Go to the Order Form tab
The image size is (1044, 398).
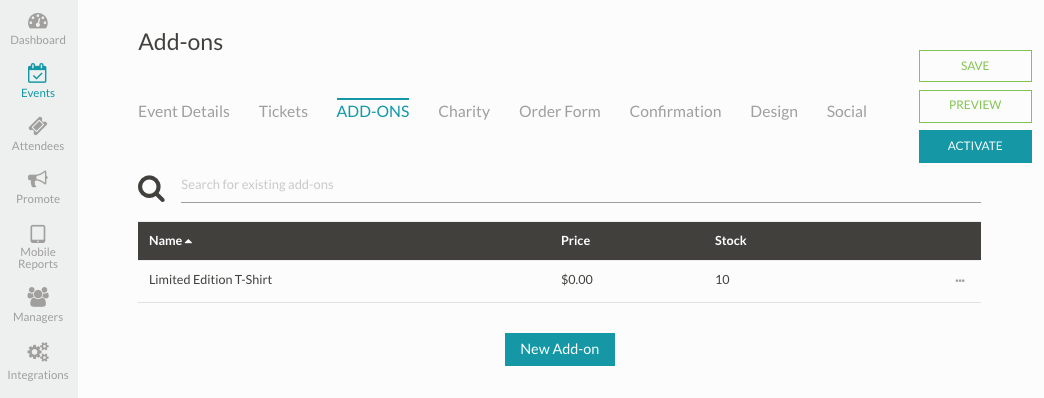(x=560, y=112)
